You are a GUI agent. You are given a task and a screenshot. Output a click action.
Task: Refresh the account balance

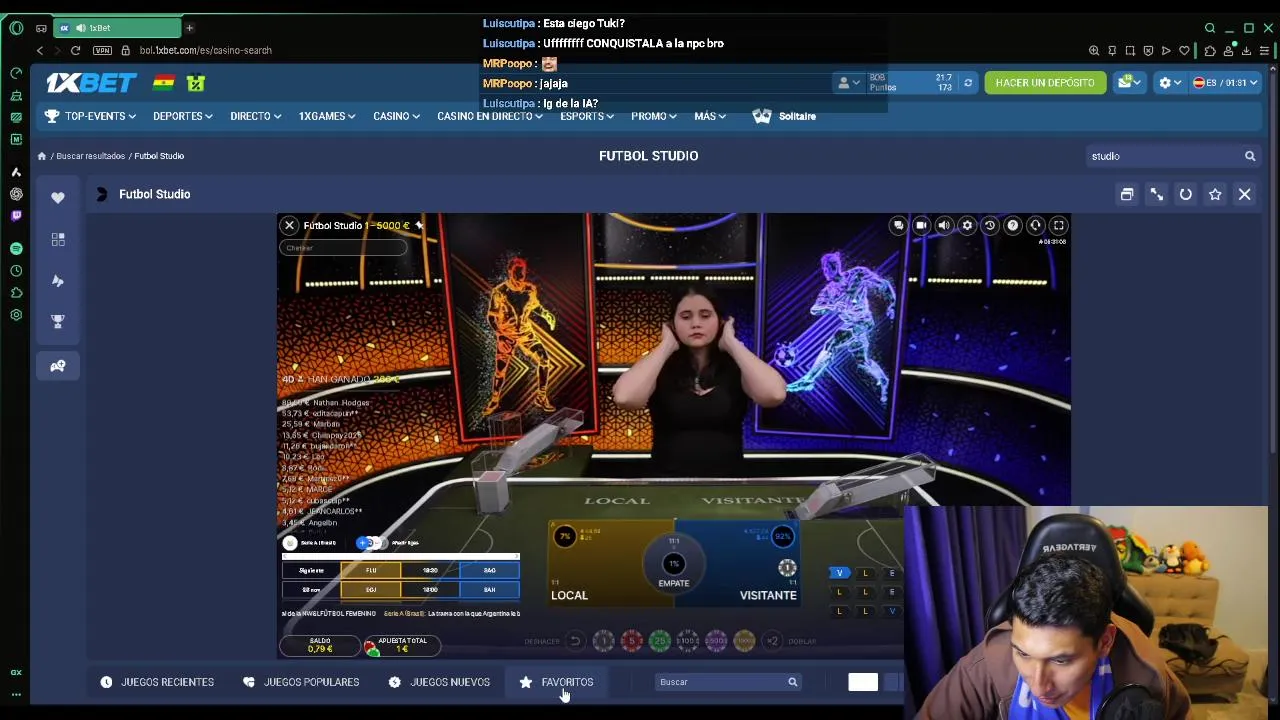968,83
